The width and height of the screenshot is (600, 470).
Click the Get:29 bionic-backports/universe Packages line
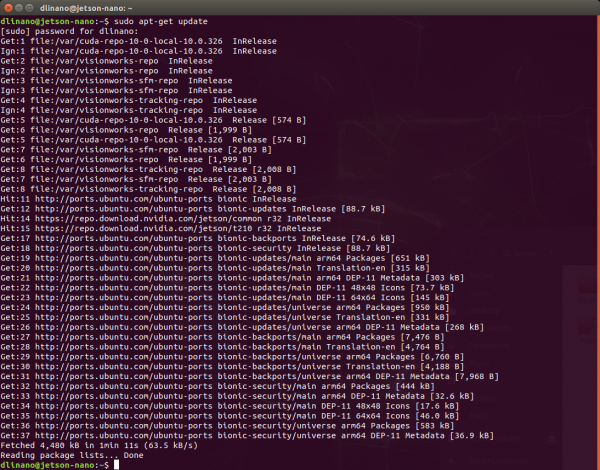(232, 357)
